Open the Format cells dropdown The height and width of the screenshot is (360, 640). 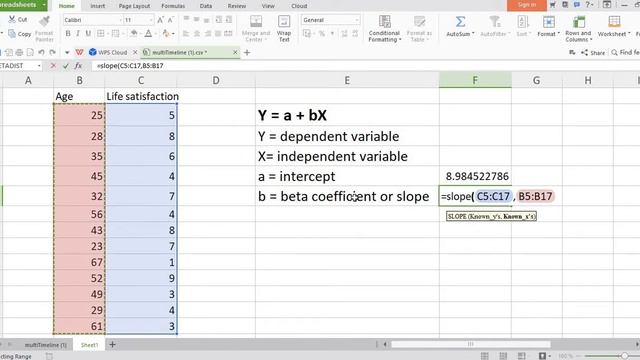[549, 27]
